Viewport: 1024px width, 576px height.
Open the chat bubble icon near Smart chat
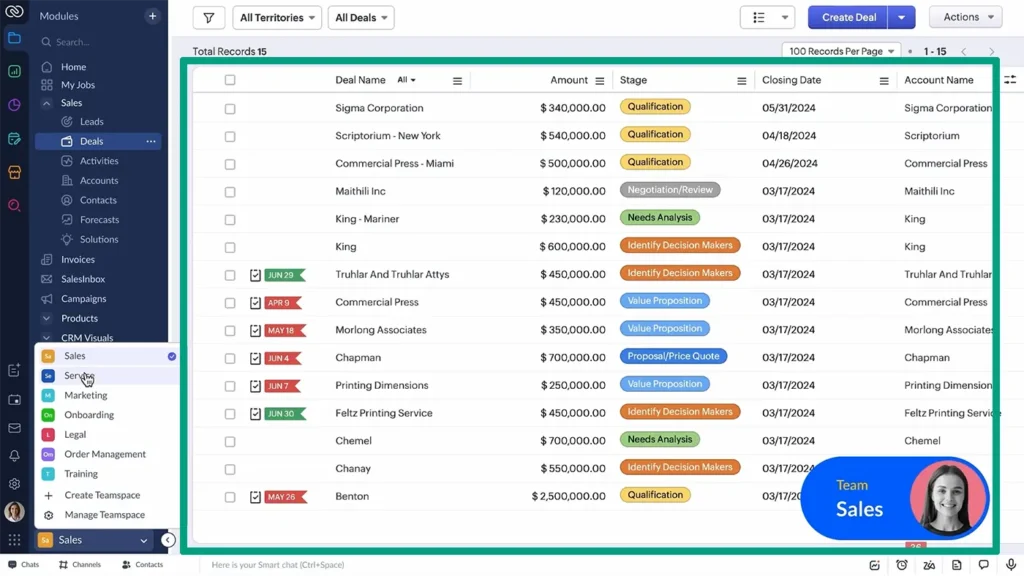pos(984,564)
